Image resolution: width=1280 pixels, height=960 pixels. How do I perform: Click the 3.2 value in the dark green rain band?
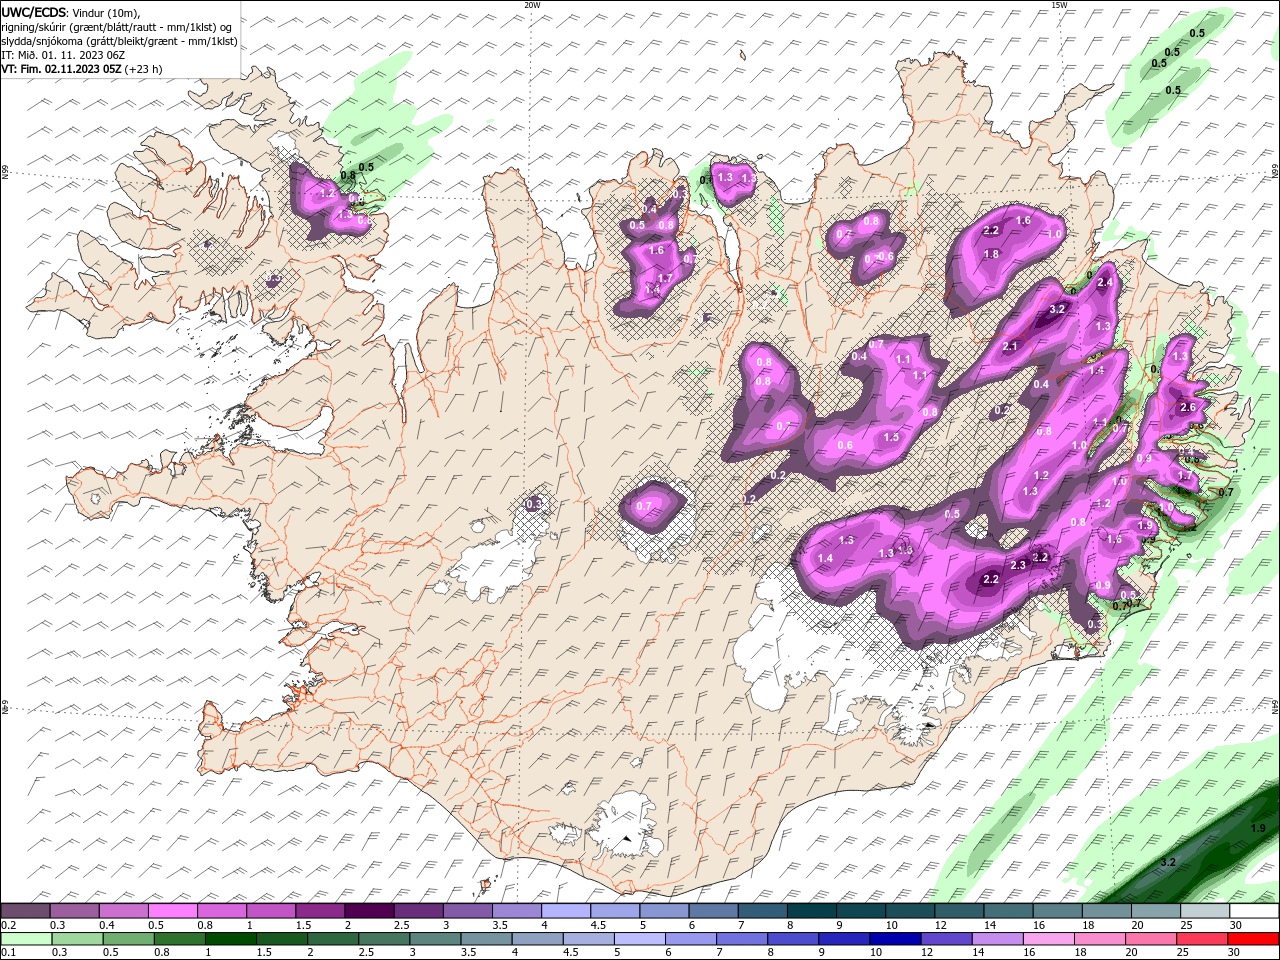point(1168,862)
